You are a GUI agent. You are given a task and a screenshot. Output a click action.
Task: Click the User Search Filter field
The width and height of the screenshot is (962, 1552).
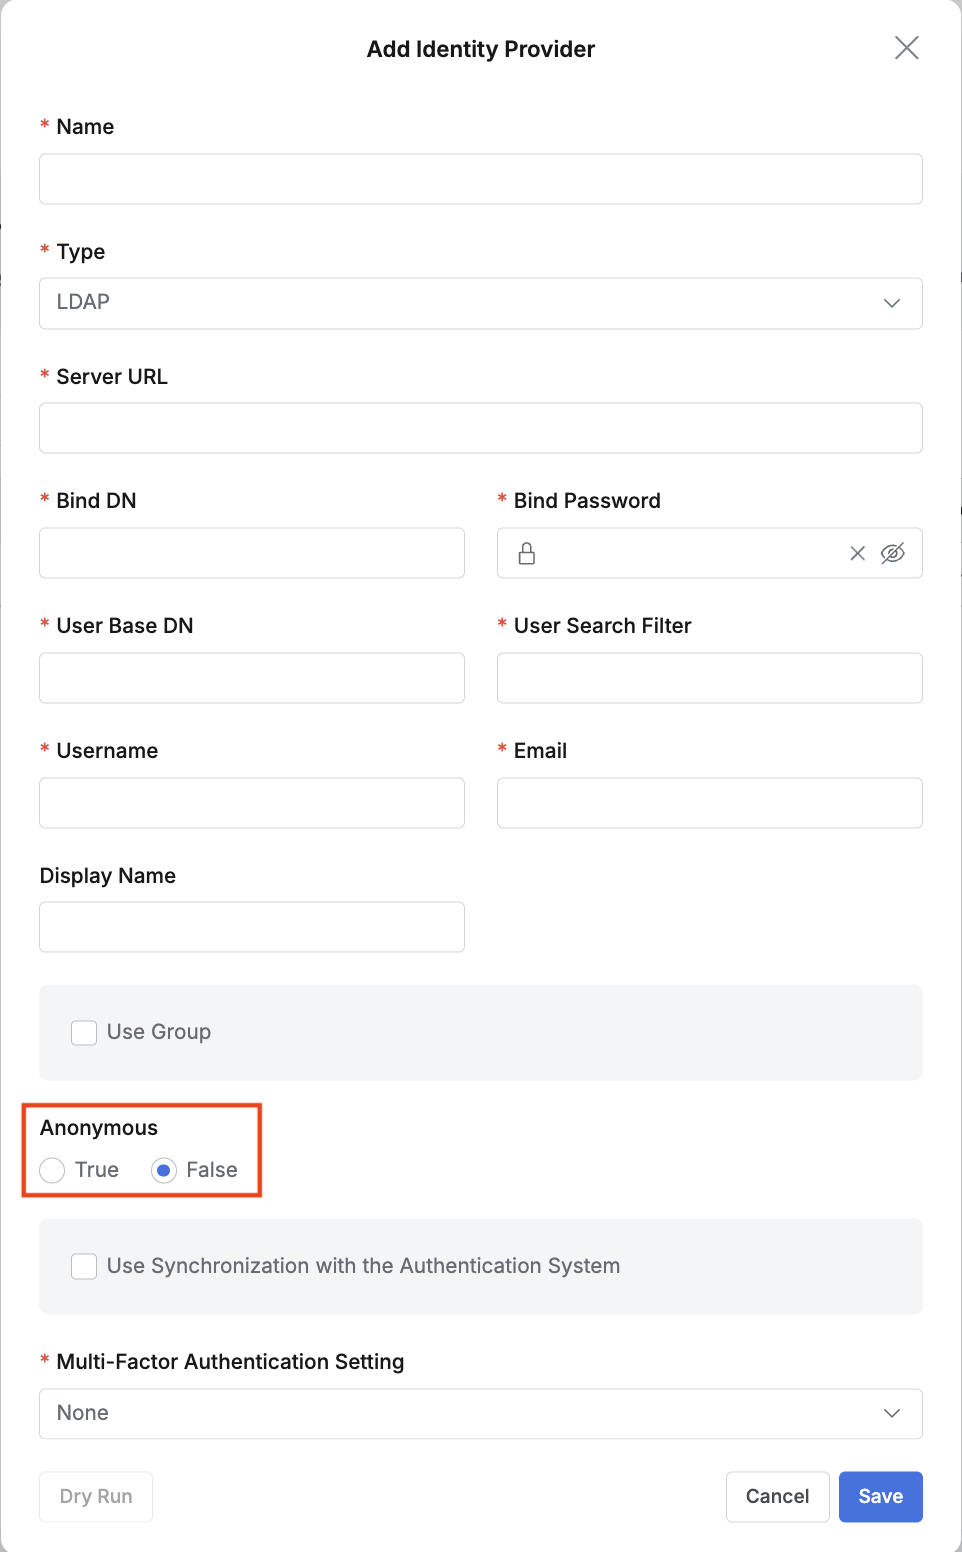(x=709, y=678)
